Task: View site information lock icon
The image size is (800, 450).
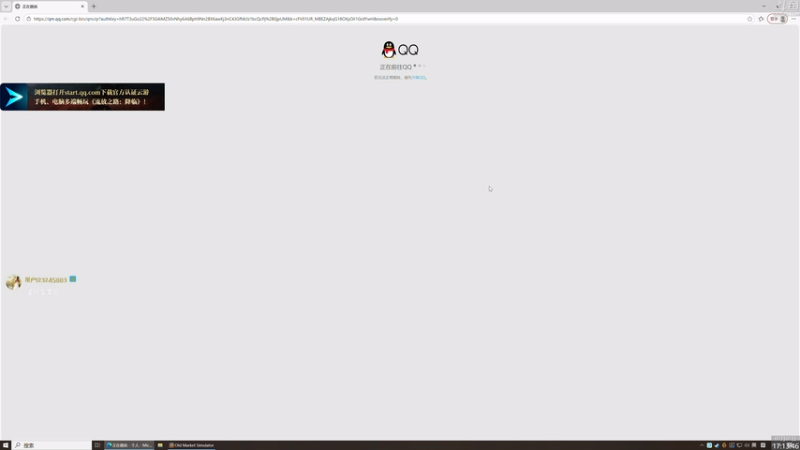Action: pyautogui.click(x=29, y=19)
